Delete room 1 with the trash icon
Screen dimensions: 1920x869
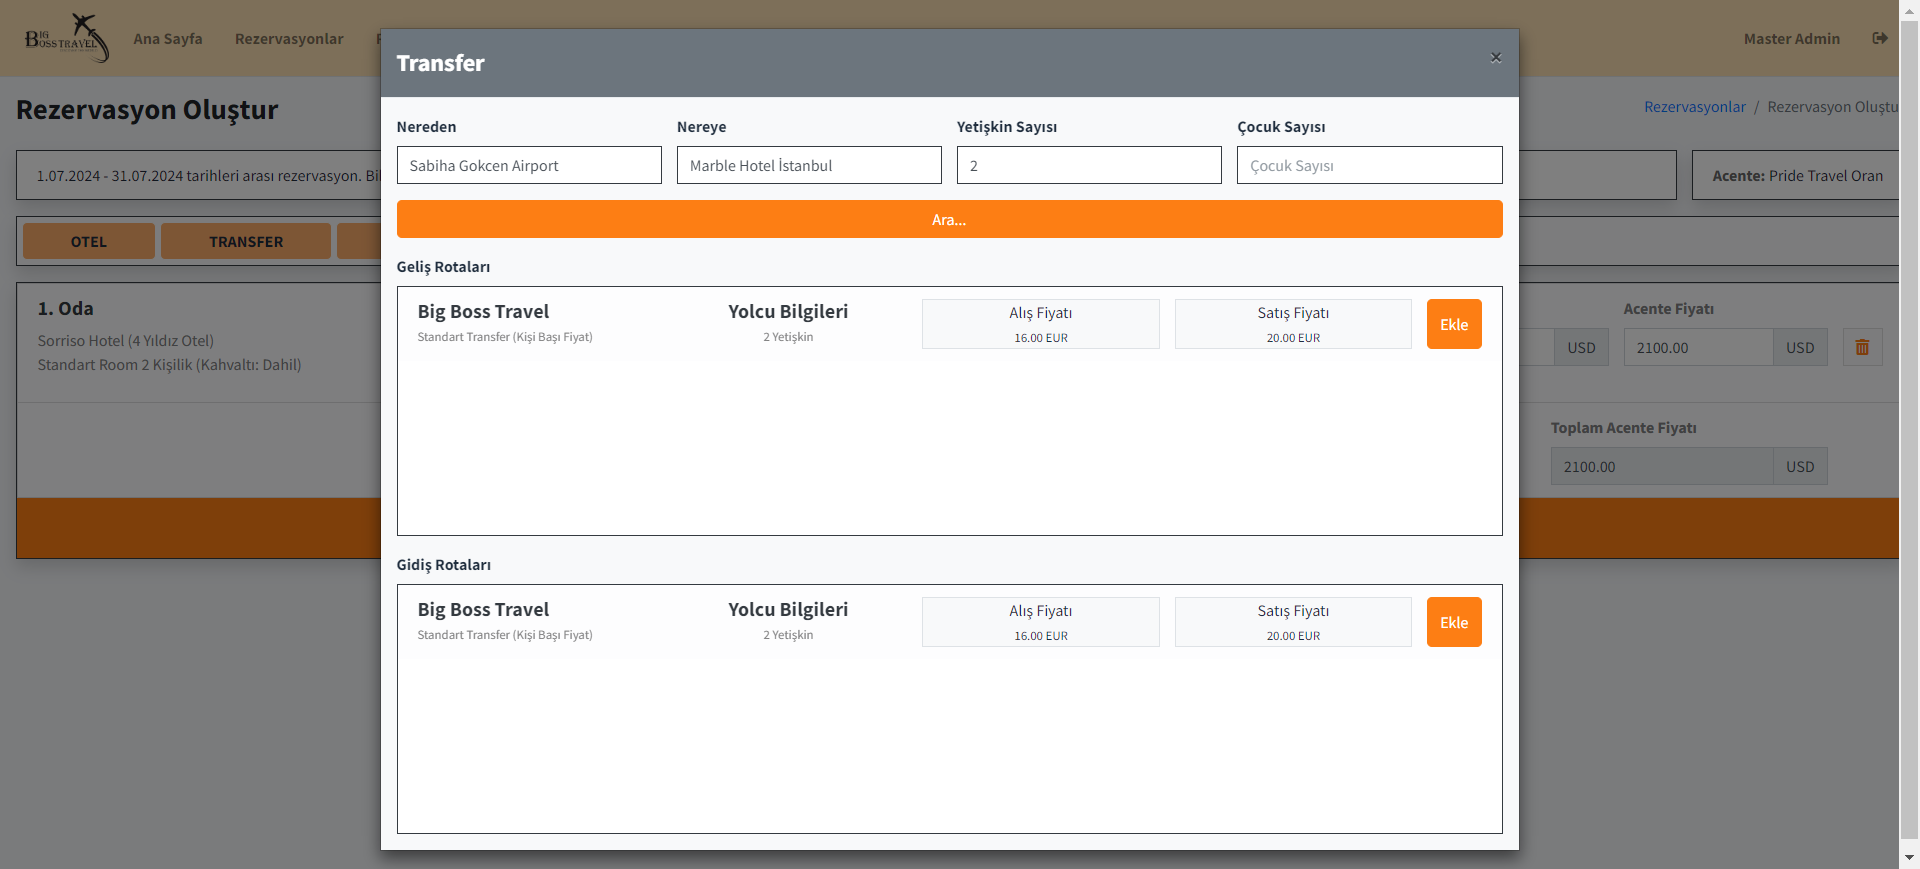[x=1862, y=347]
